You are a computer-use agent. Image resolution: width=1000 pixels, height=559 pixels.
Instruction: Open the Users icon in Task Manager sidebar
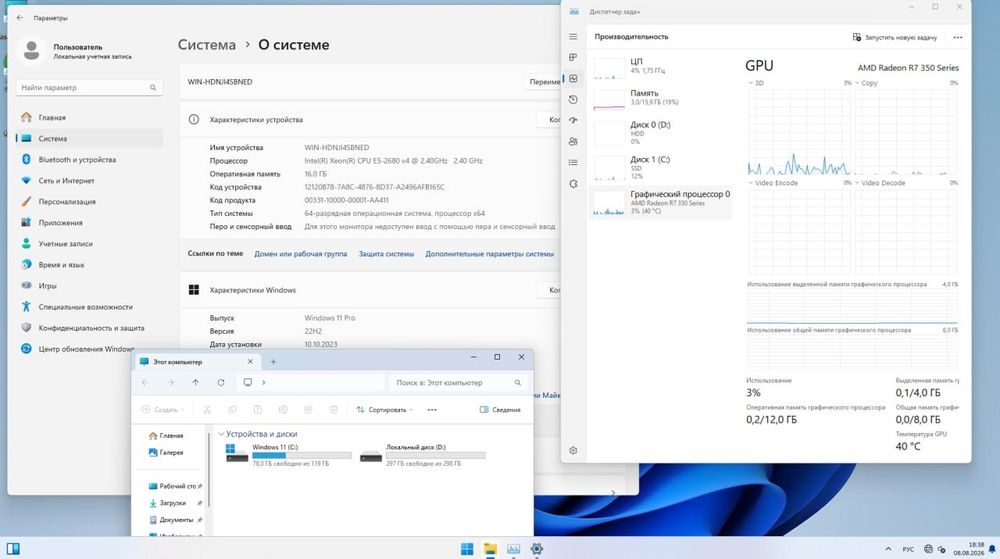pos(573,142)
